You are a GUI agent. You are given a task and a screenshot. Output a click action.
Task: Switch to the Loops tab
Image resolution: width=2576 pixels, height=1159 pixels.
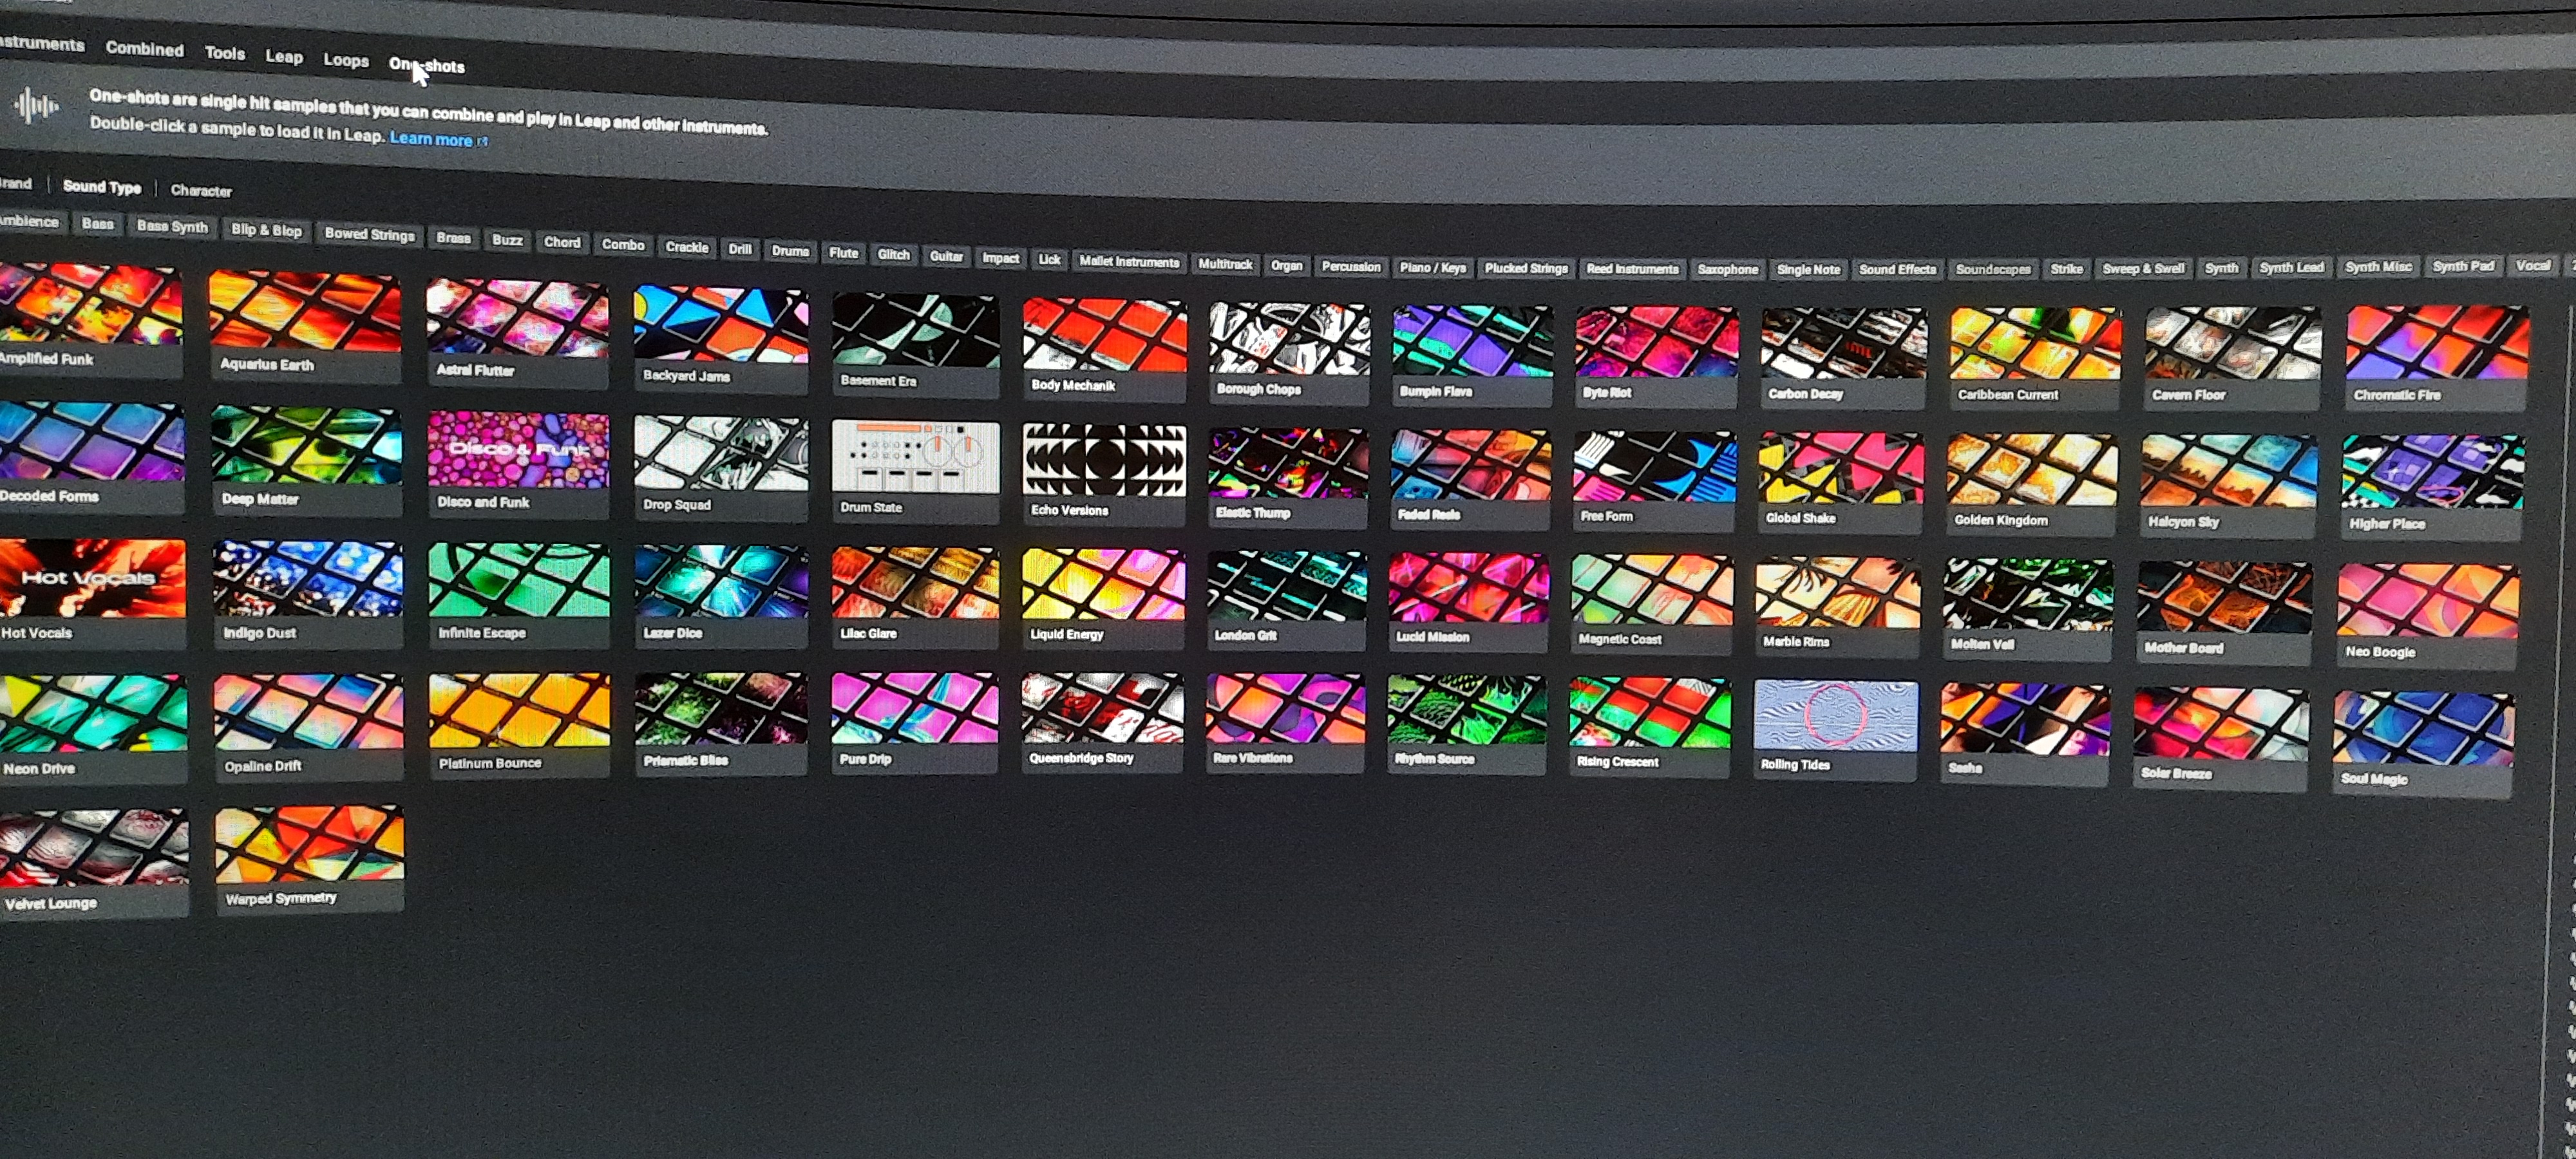(x=346, y=60)
